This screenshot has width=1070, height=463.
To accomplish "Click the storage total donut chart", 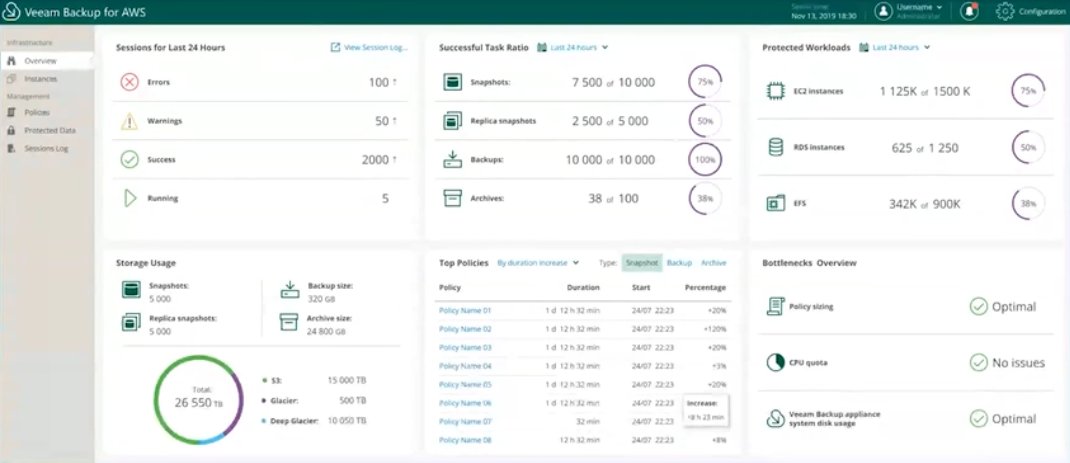I will point(199,399).
